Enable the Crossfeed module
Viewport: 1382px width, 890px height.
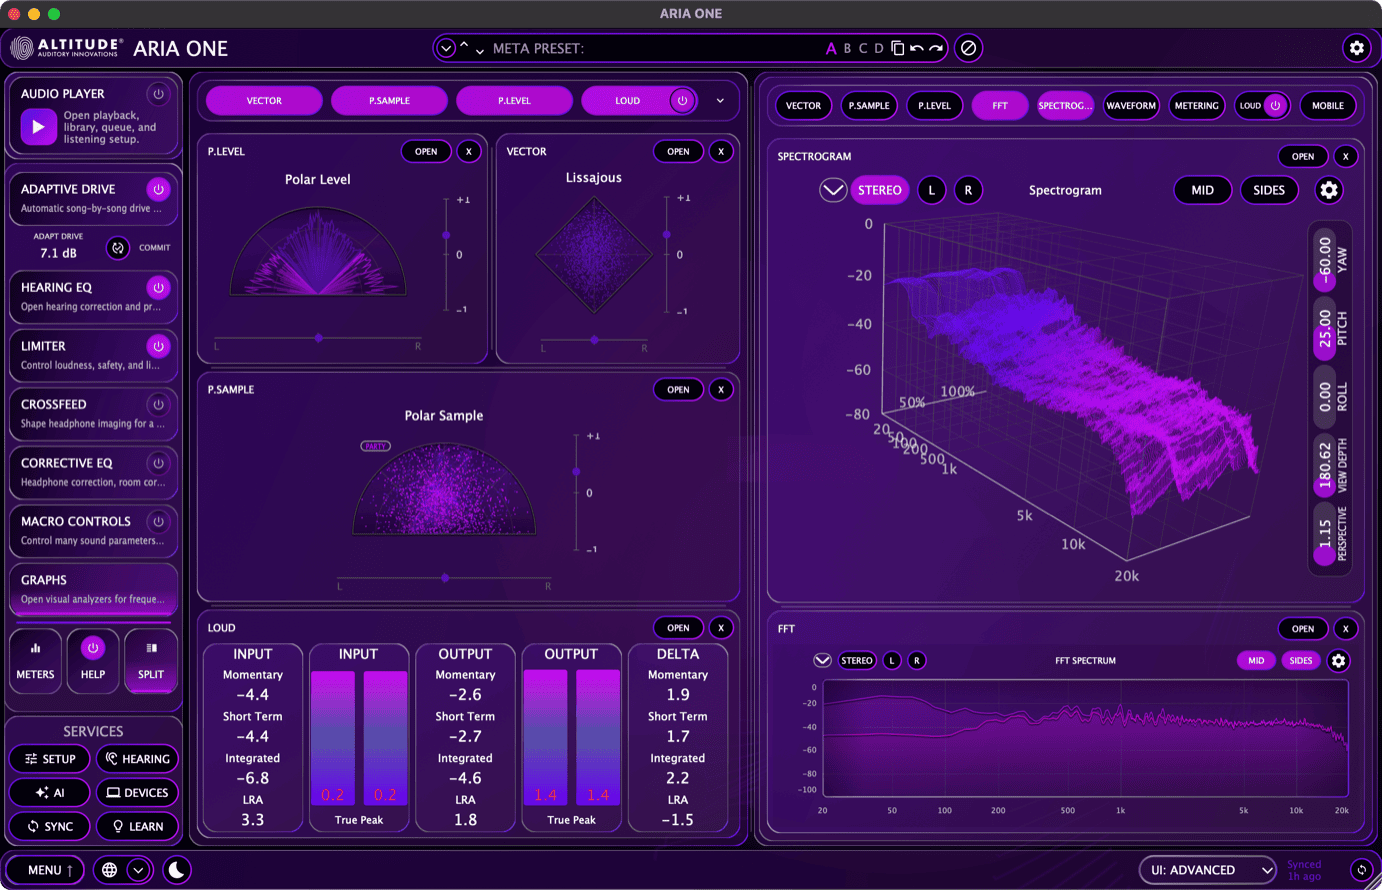(158, 405)
